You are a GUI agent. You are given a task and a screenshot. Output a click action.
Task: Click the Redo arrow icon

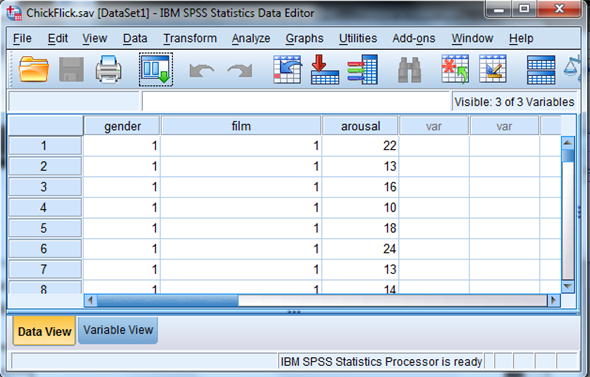pyautogui.click(x=240, y=70)
